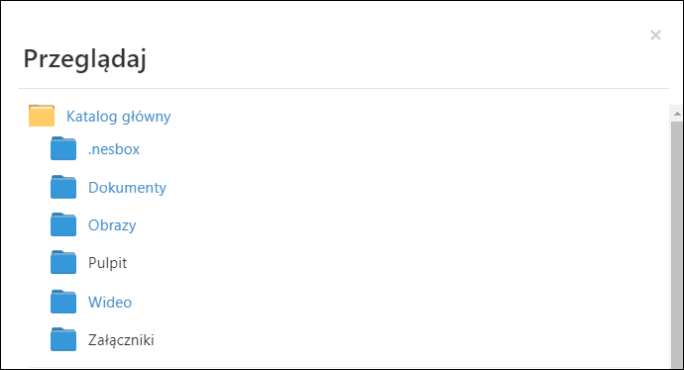
Task: Choose the Załączniki folder label
Action: [121, 340]
